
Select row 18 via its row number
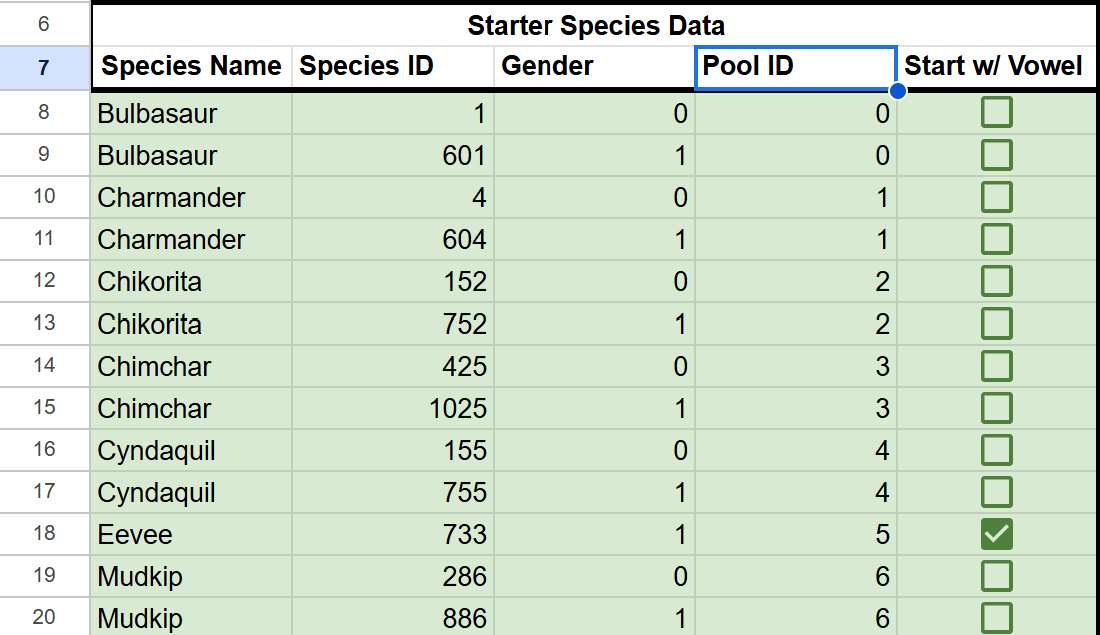44,534
